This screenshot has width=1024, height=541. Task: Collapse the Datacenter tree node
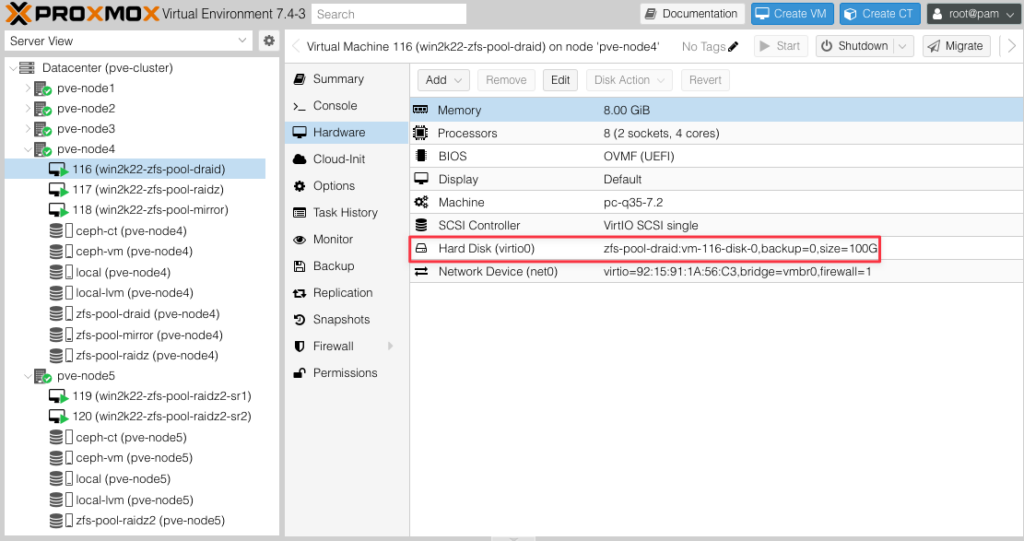pos(13,67)
